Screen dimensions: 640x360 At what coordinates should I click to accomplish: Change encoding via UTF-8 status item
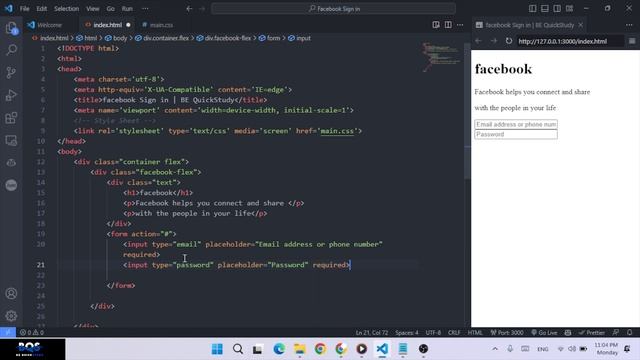click(433, 332)
